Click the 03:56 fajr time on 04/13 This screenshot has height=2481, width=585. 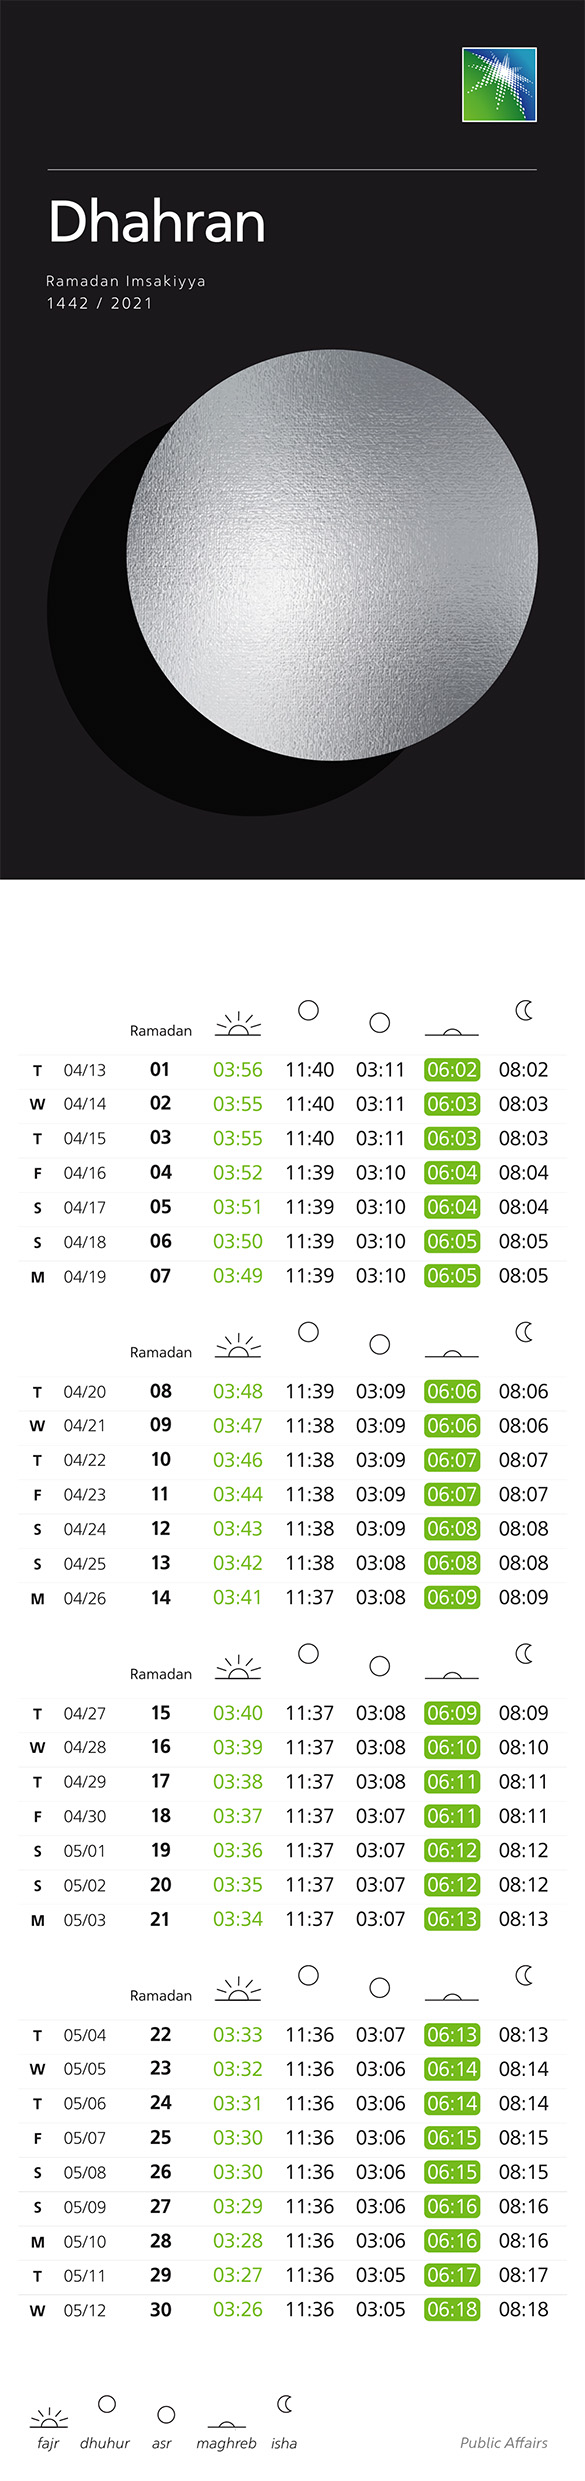[x=238, y=1070]
